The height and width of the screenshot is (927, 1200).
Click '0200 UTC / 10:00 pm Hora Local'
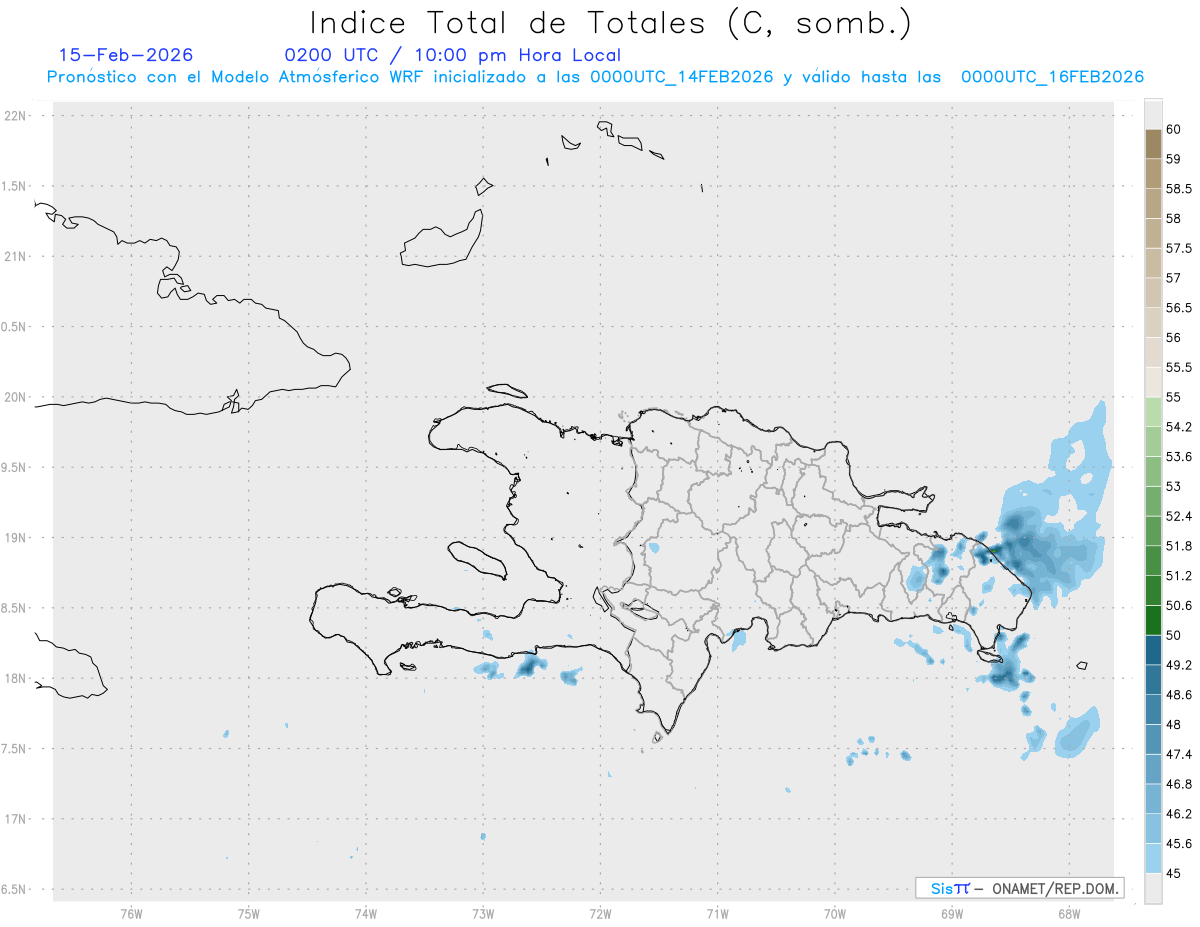pyautogui.click(x=453, y=55)
